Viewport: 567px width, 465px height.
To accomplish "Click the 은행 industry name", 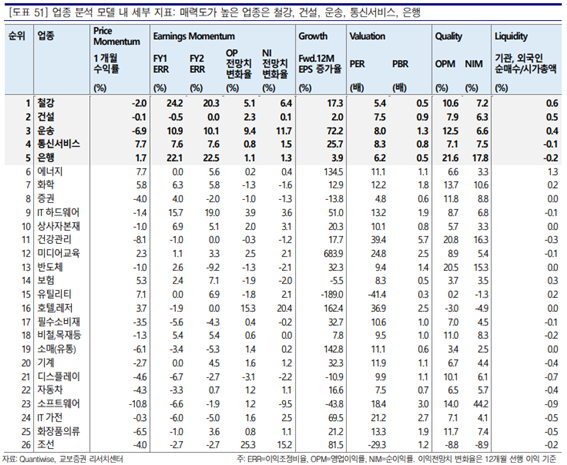I will click(46, 158).
